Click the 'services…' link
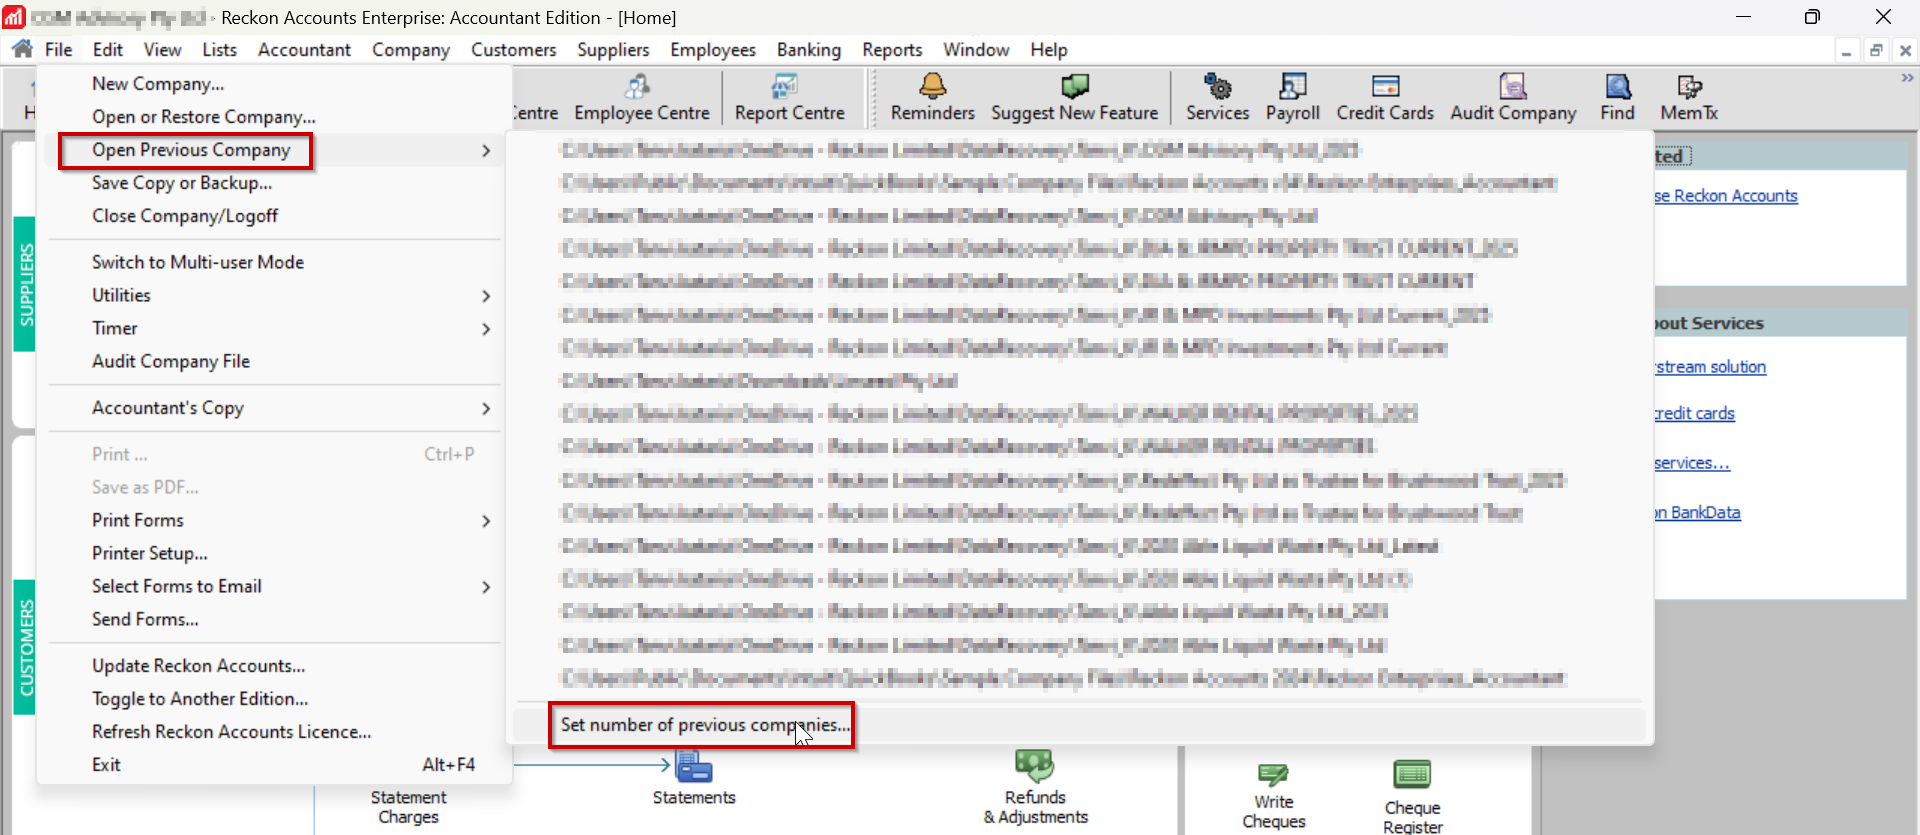The width and height of the screenshot is (1920, 835). point(1692,463)
